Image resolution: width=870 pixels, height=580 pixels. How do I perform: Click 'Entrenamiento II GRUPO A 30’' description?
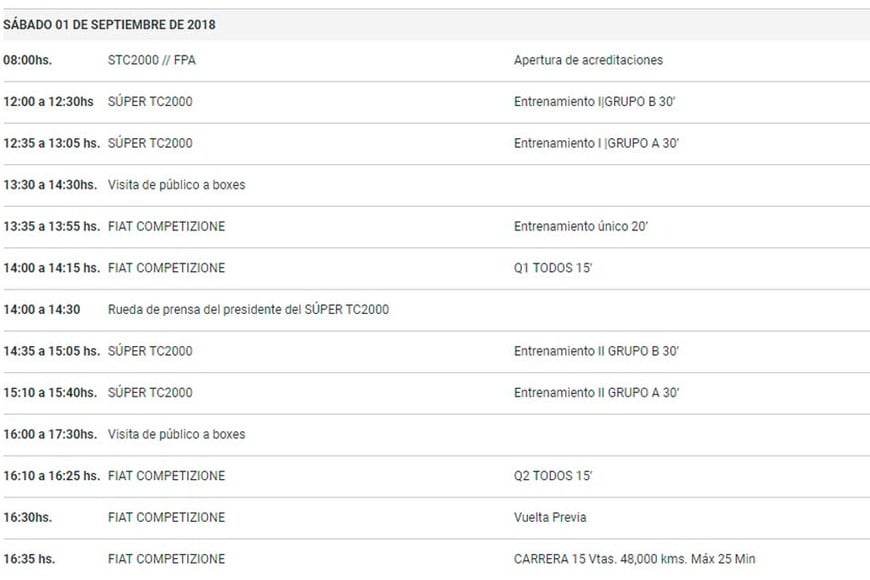597,393
